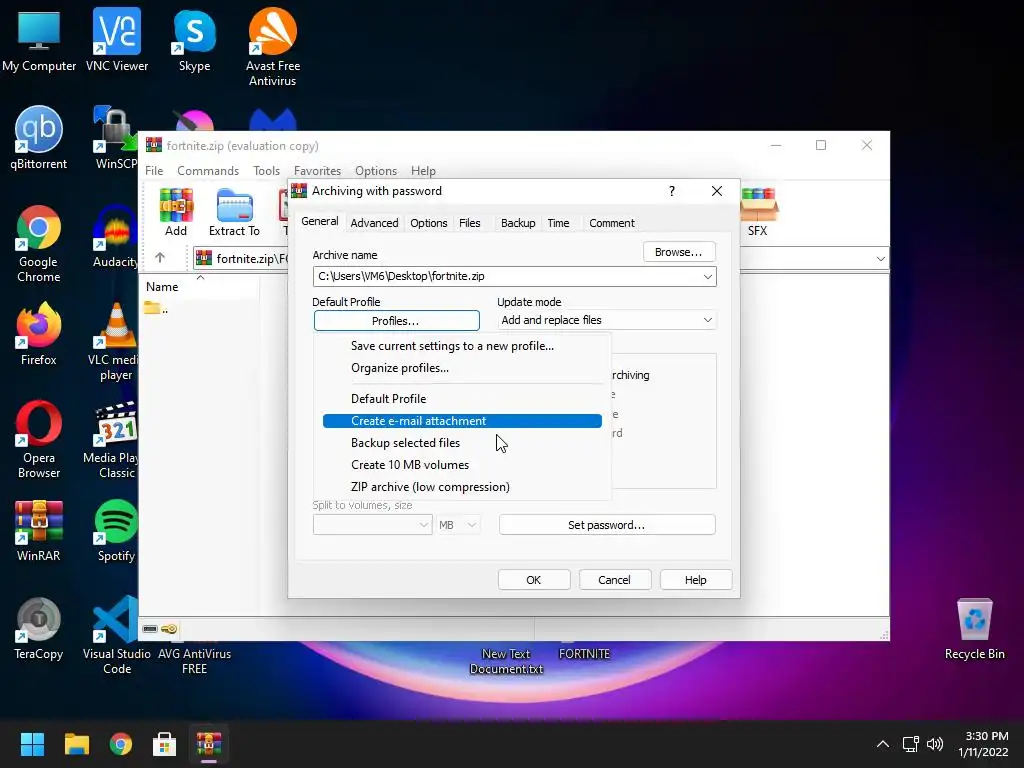Choose Save current settings to a new profile
This screenshot has width=1024, height=768.
point(462,346)
